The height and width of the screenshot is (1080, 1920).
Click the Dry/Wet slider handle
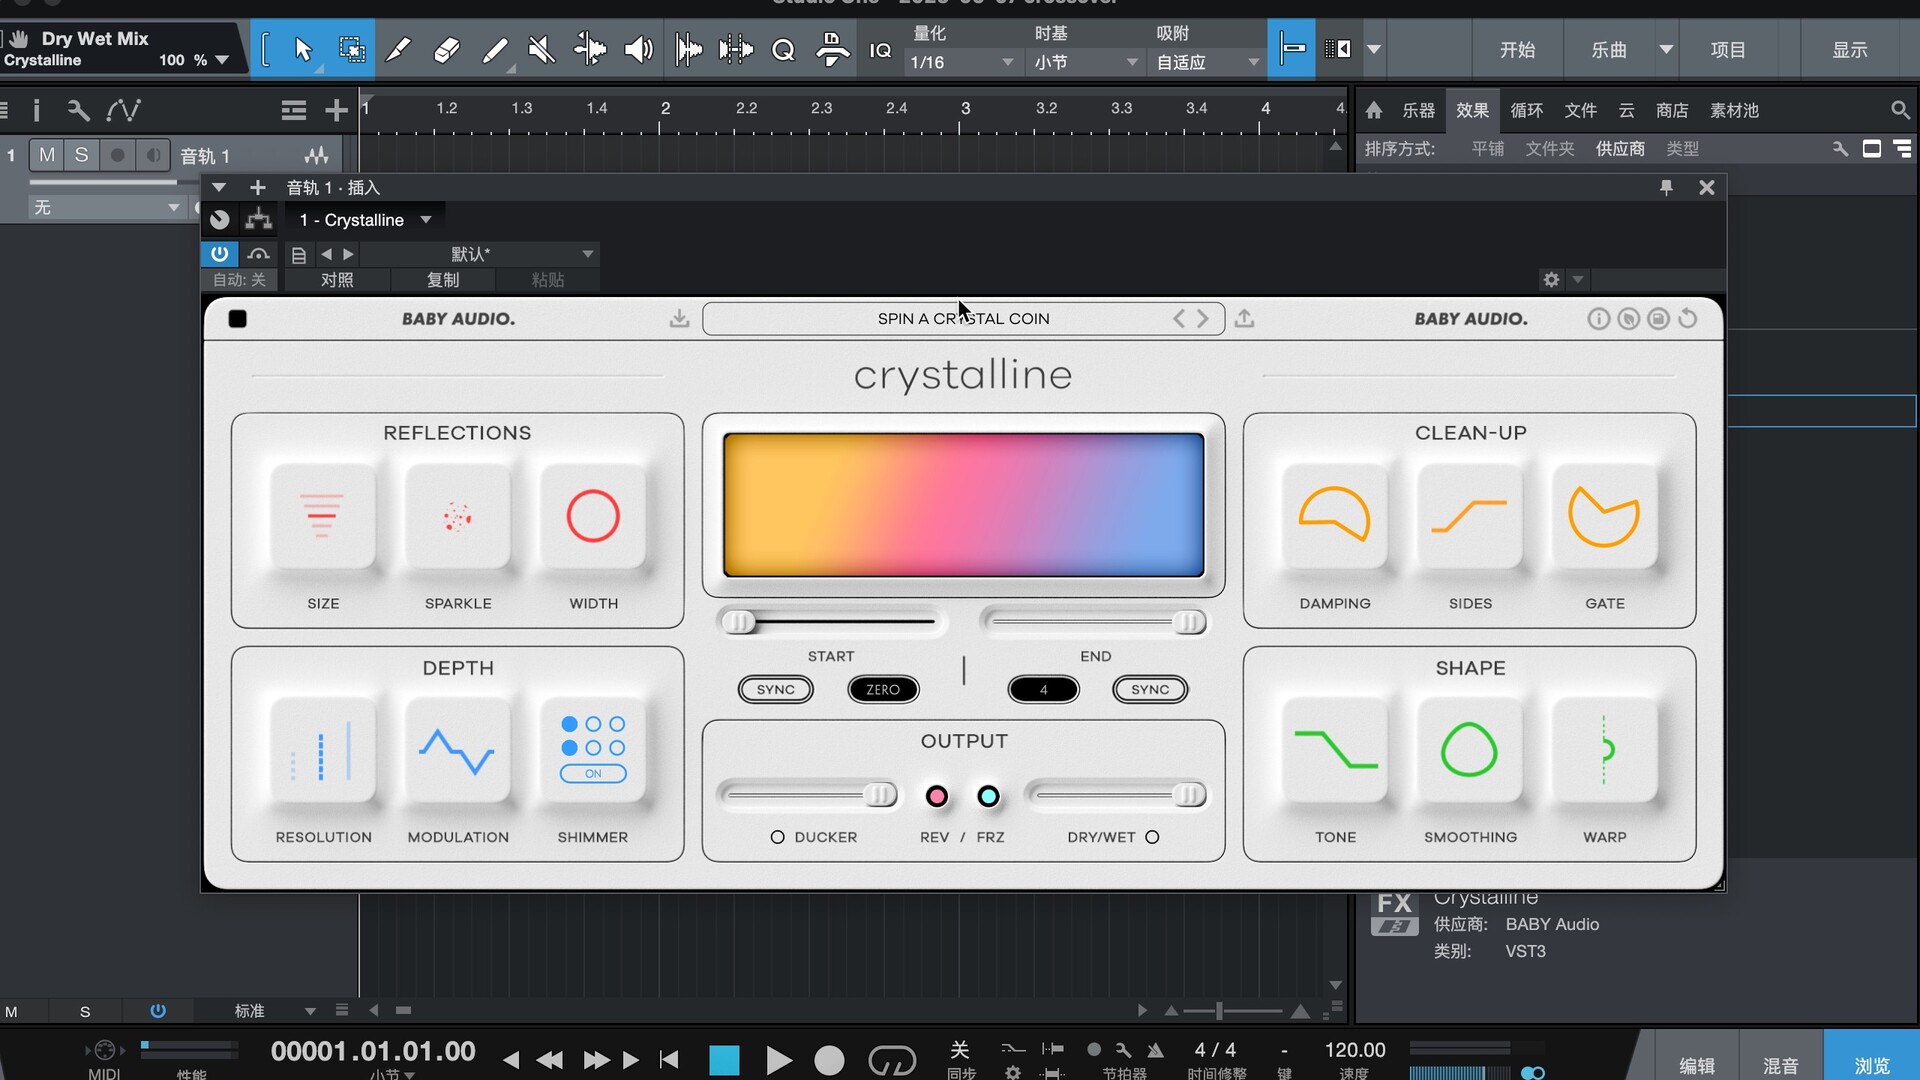[1189, 795]
